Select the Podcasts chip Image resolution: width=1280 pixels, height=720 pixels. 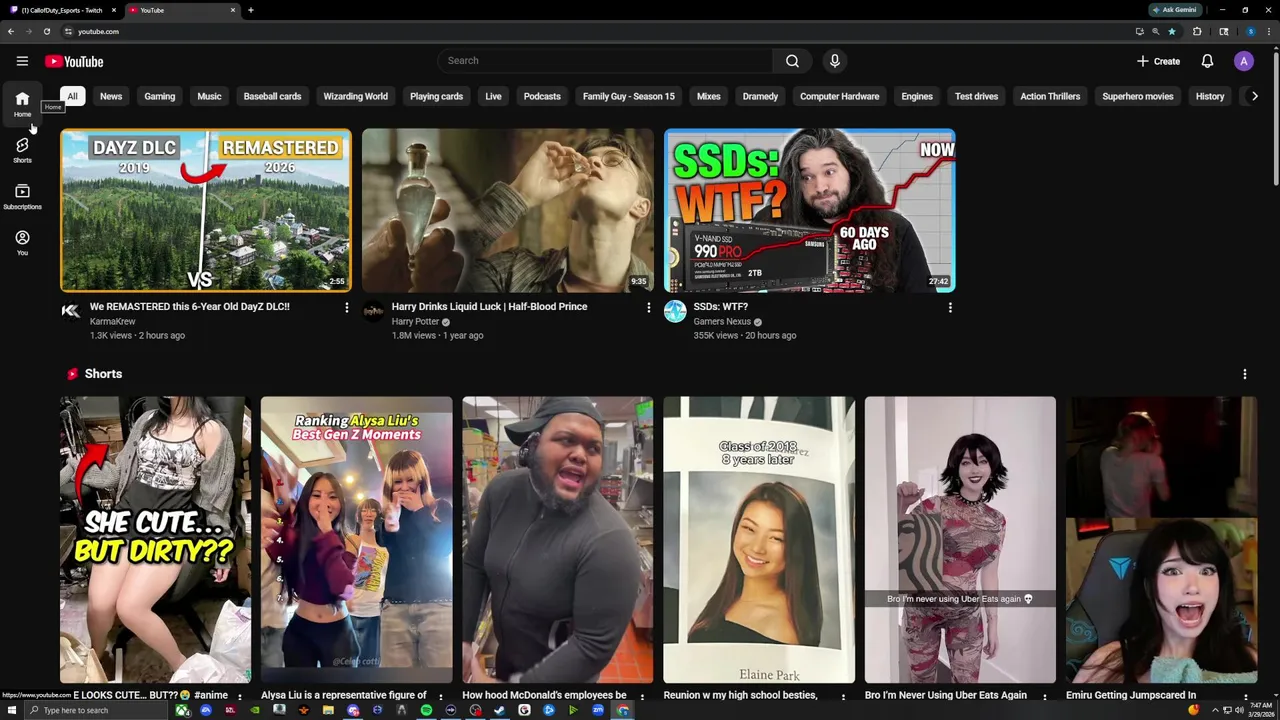542,96
